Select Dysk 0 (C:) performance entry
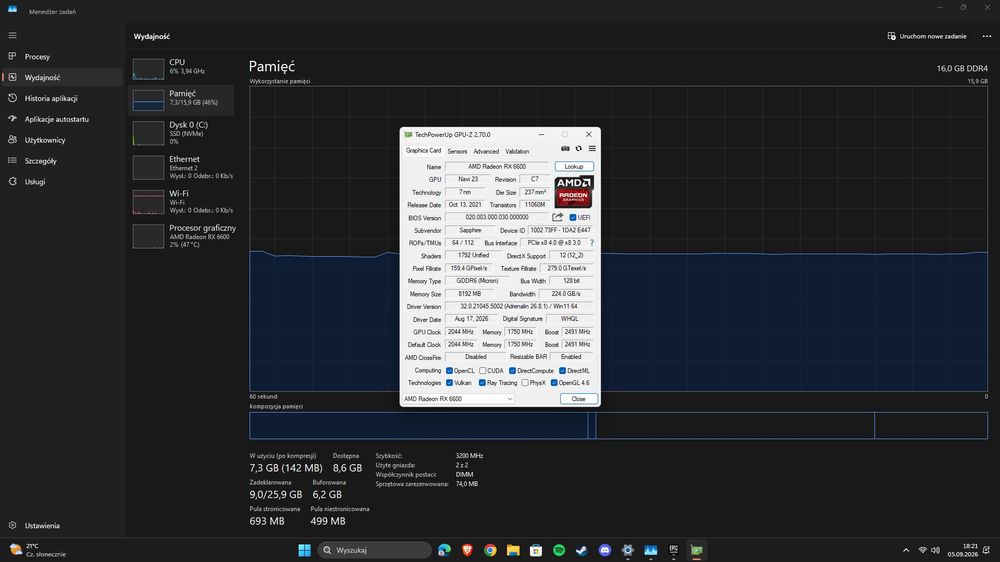This screenshot has width=1000, height=562. point(181,133)
